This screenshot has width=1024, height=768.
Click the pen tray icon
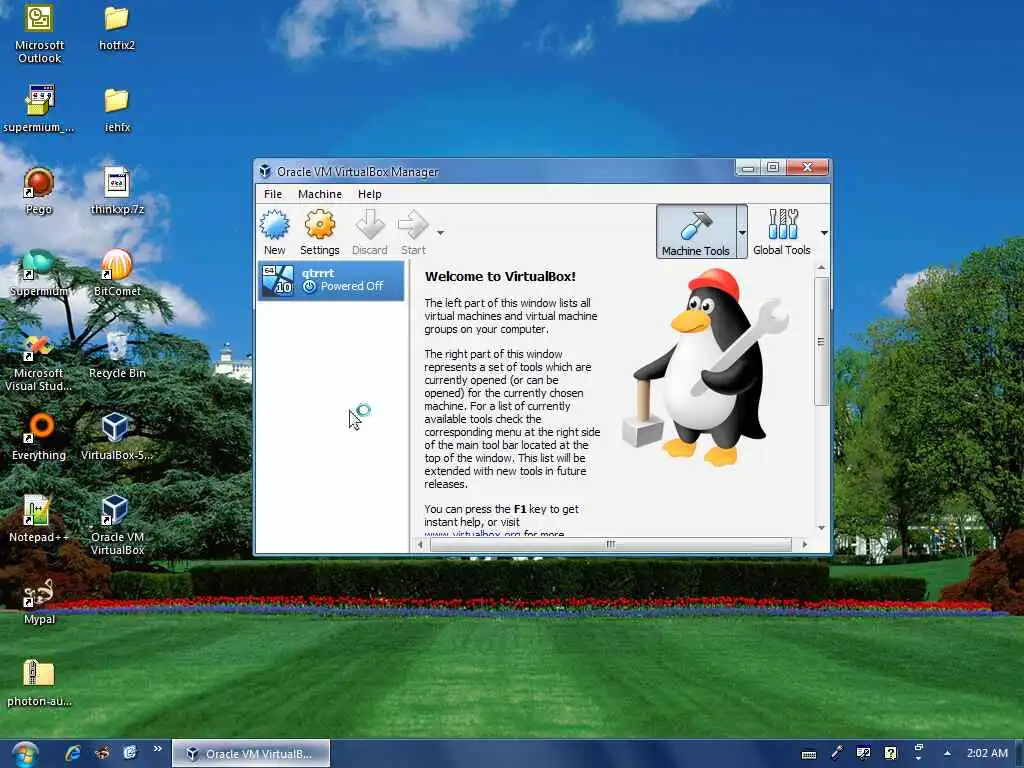(837, 754)
